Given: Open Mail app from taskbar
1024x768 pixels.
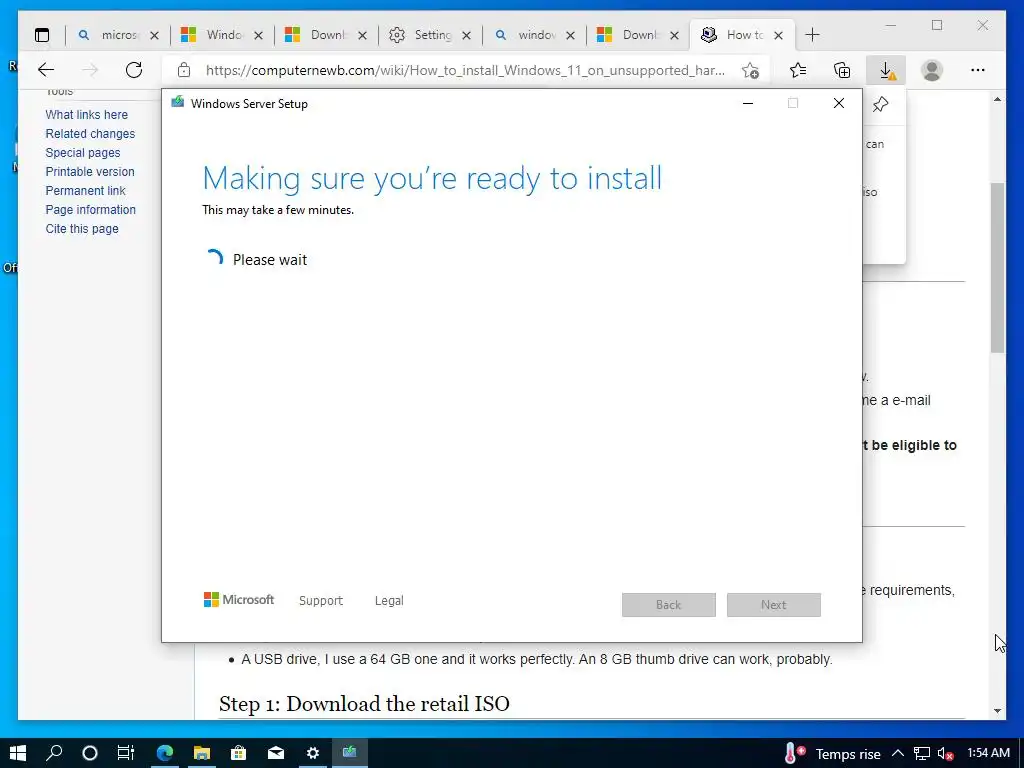Looking at the screenshot, I should pyautogui.click(x=276, y=753).
